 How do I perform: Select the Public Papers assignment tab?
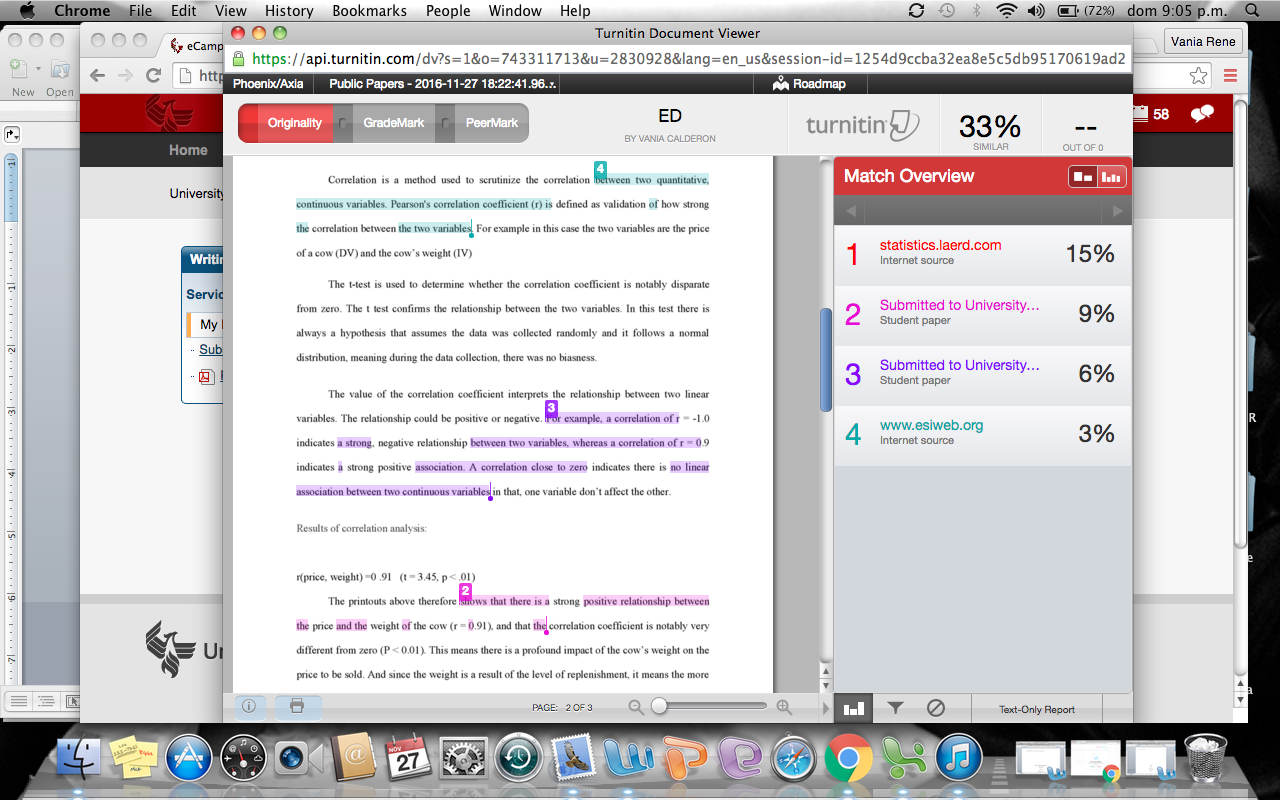click(x=443, y=84)
